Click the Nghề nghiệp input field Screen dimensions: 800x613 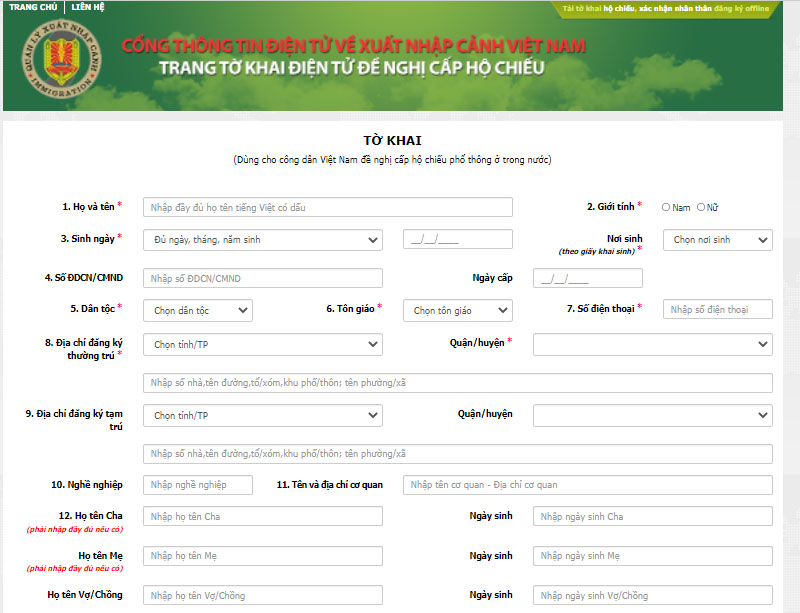199,484
